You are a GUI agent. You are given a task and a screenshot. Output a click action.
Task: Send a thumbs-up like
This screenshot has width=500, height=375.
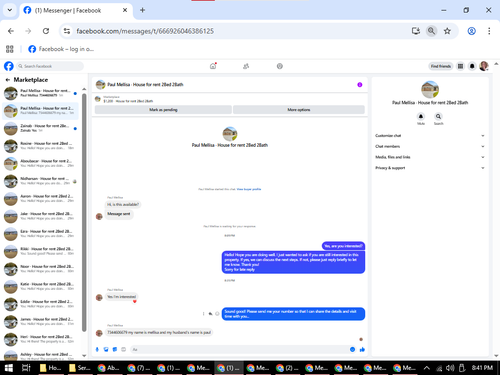point(362,349)
